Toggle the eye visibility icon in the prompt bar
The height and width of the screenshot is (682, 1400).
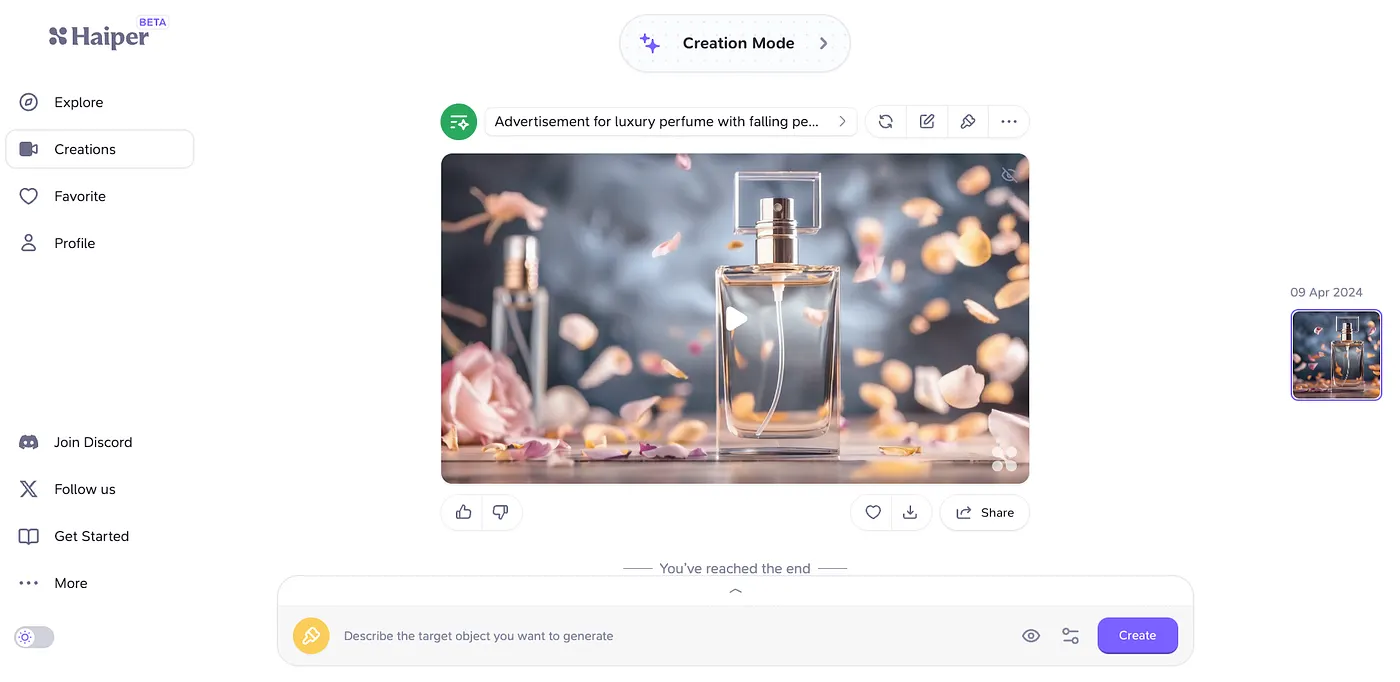pyautogui.click(x=1031, y=636)
